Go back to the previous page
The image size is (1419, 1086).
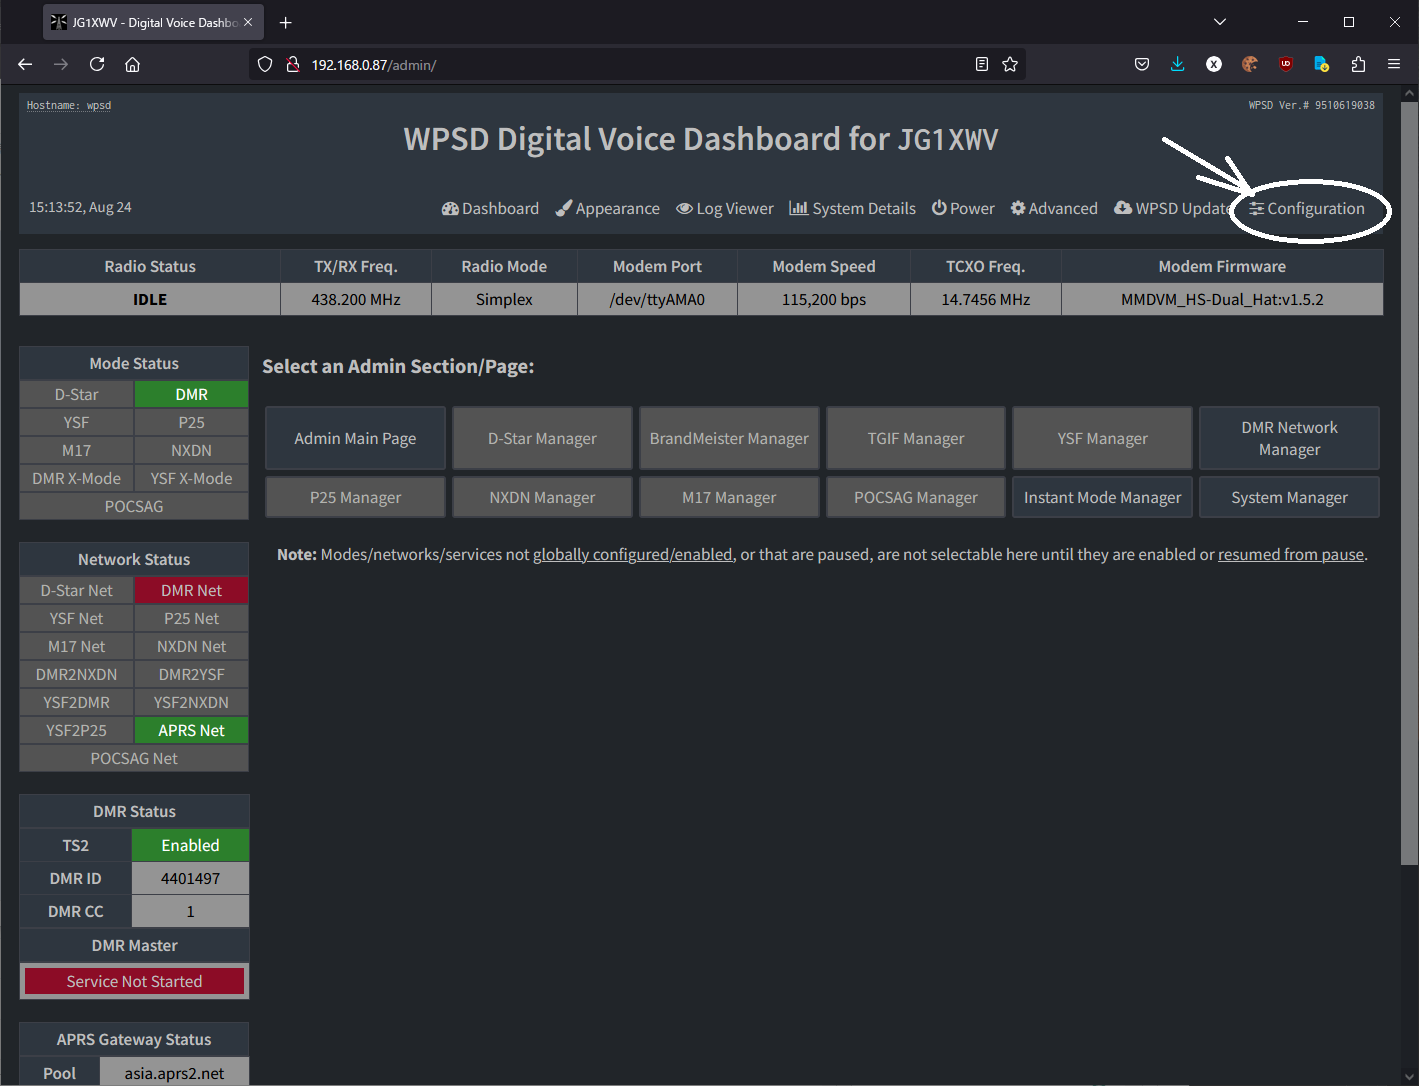[25, 64]
